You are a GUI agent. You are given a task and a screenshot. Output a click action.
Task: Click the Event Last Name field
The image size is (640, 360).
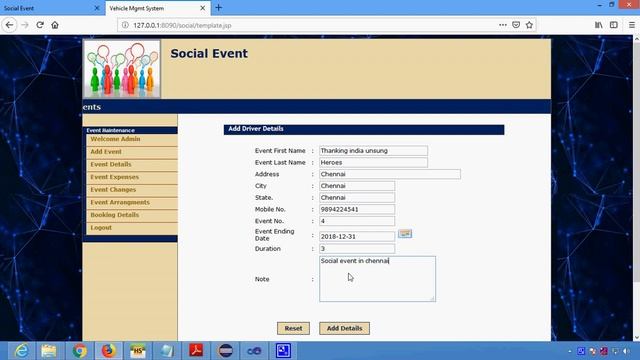pyautogui.click(x=373, y=162)
